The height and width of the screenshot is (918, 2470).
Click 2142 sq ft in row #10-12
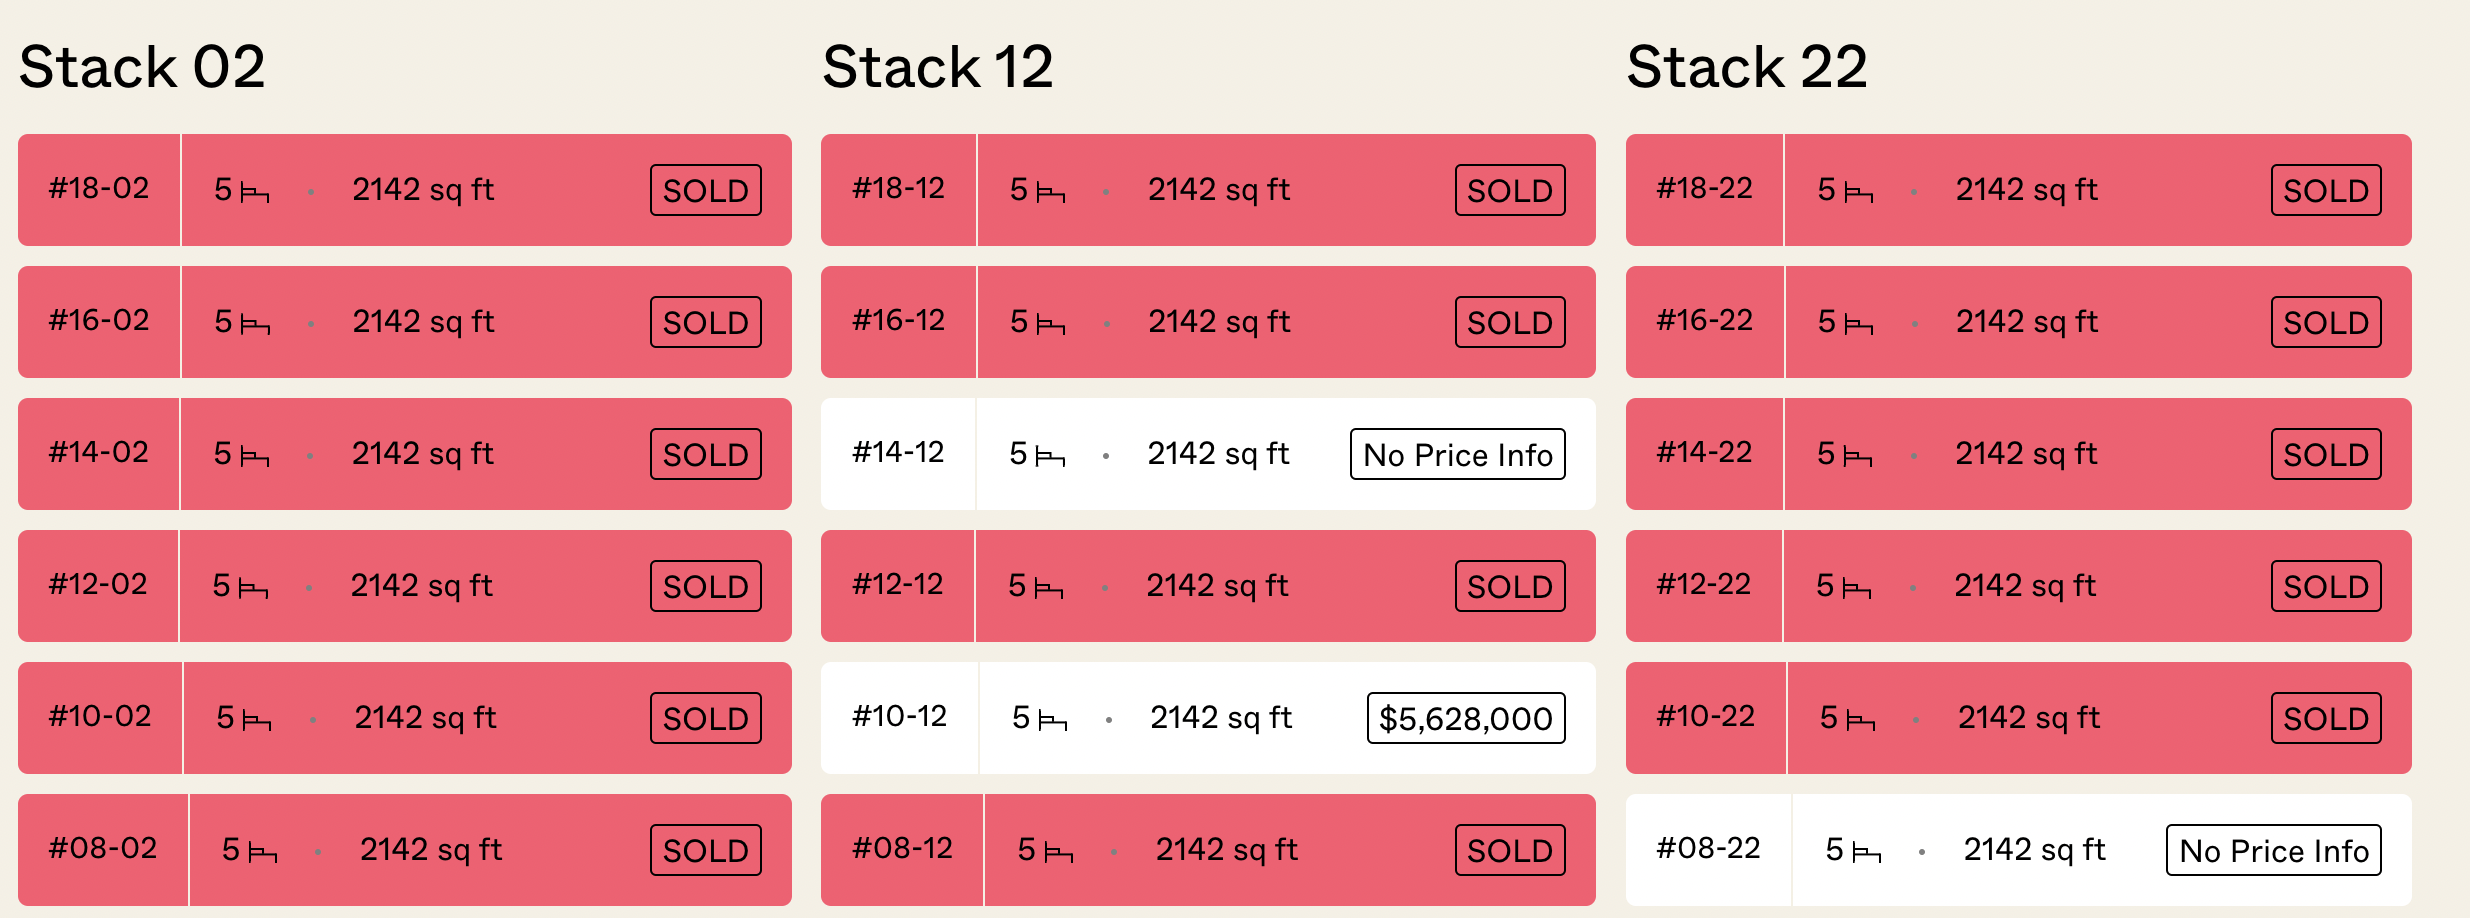click(1221, 718)
